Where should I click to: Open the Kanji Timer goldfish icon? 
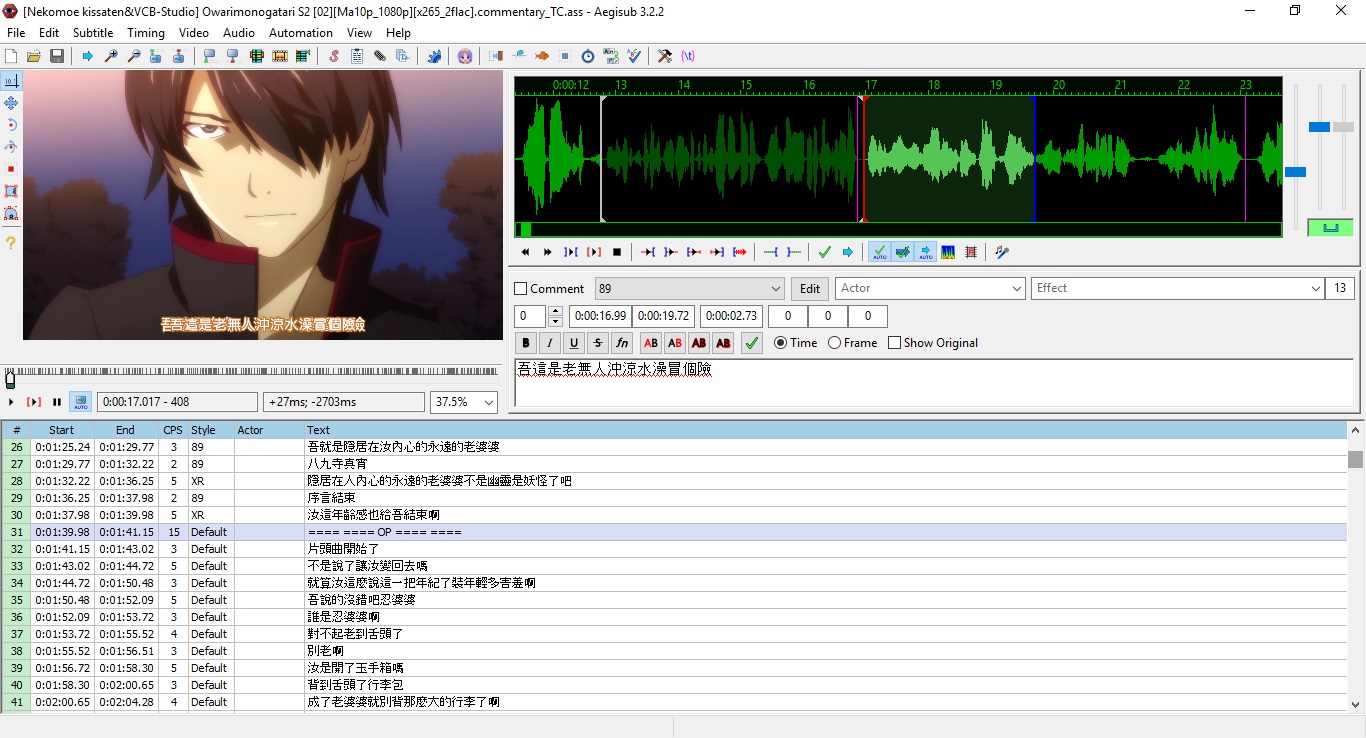point(542,56)
